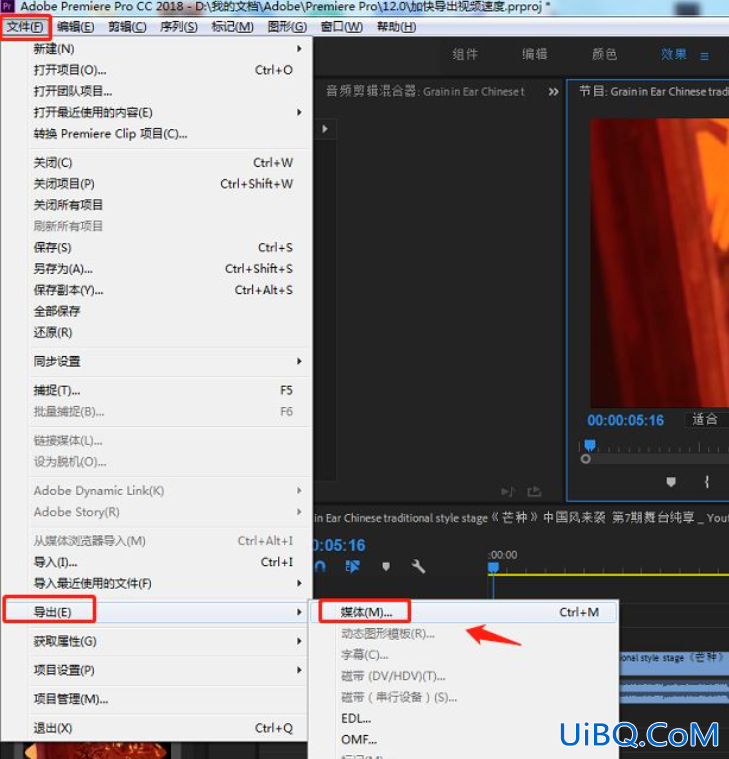Open the 帮助(H) menu

coord(396,27)
